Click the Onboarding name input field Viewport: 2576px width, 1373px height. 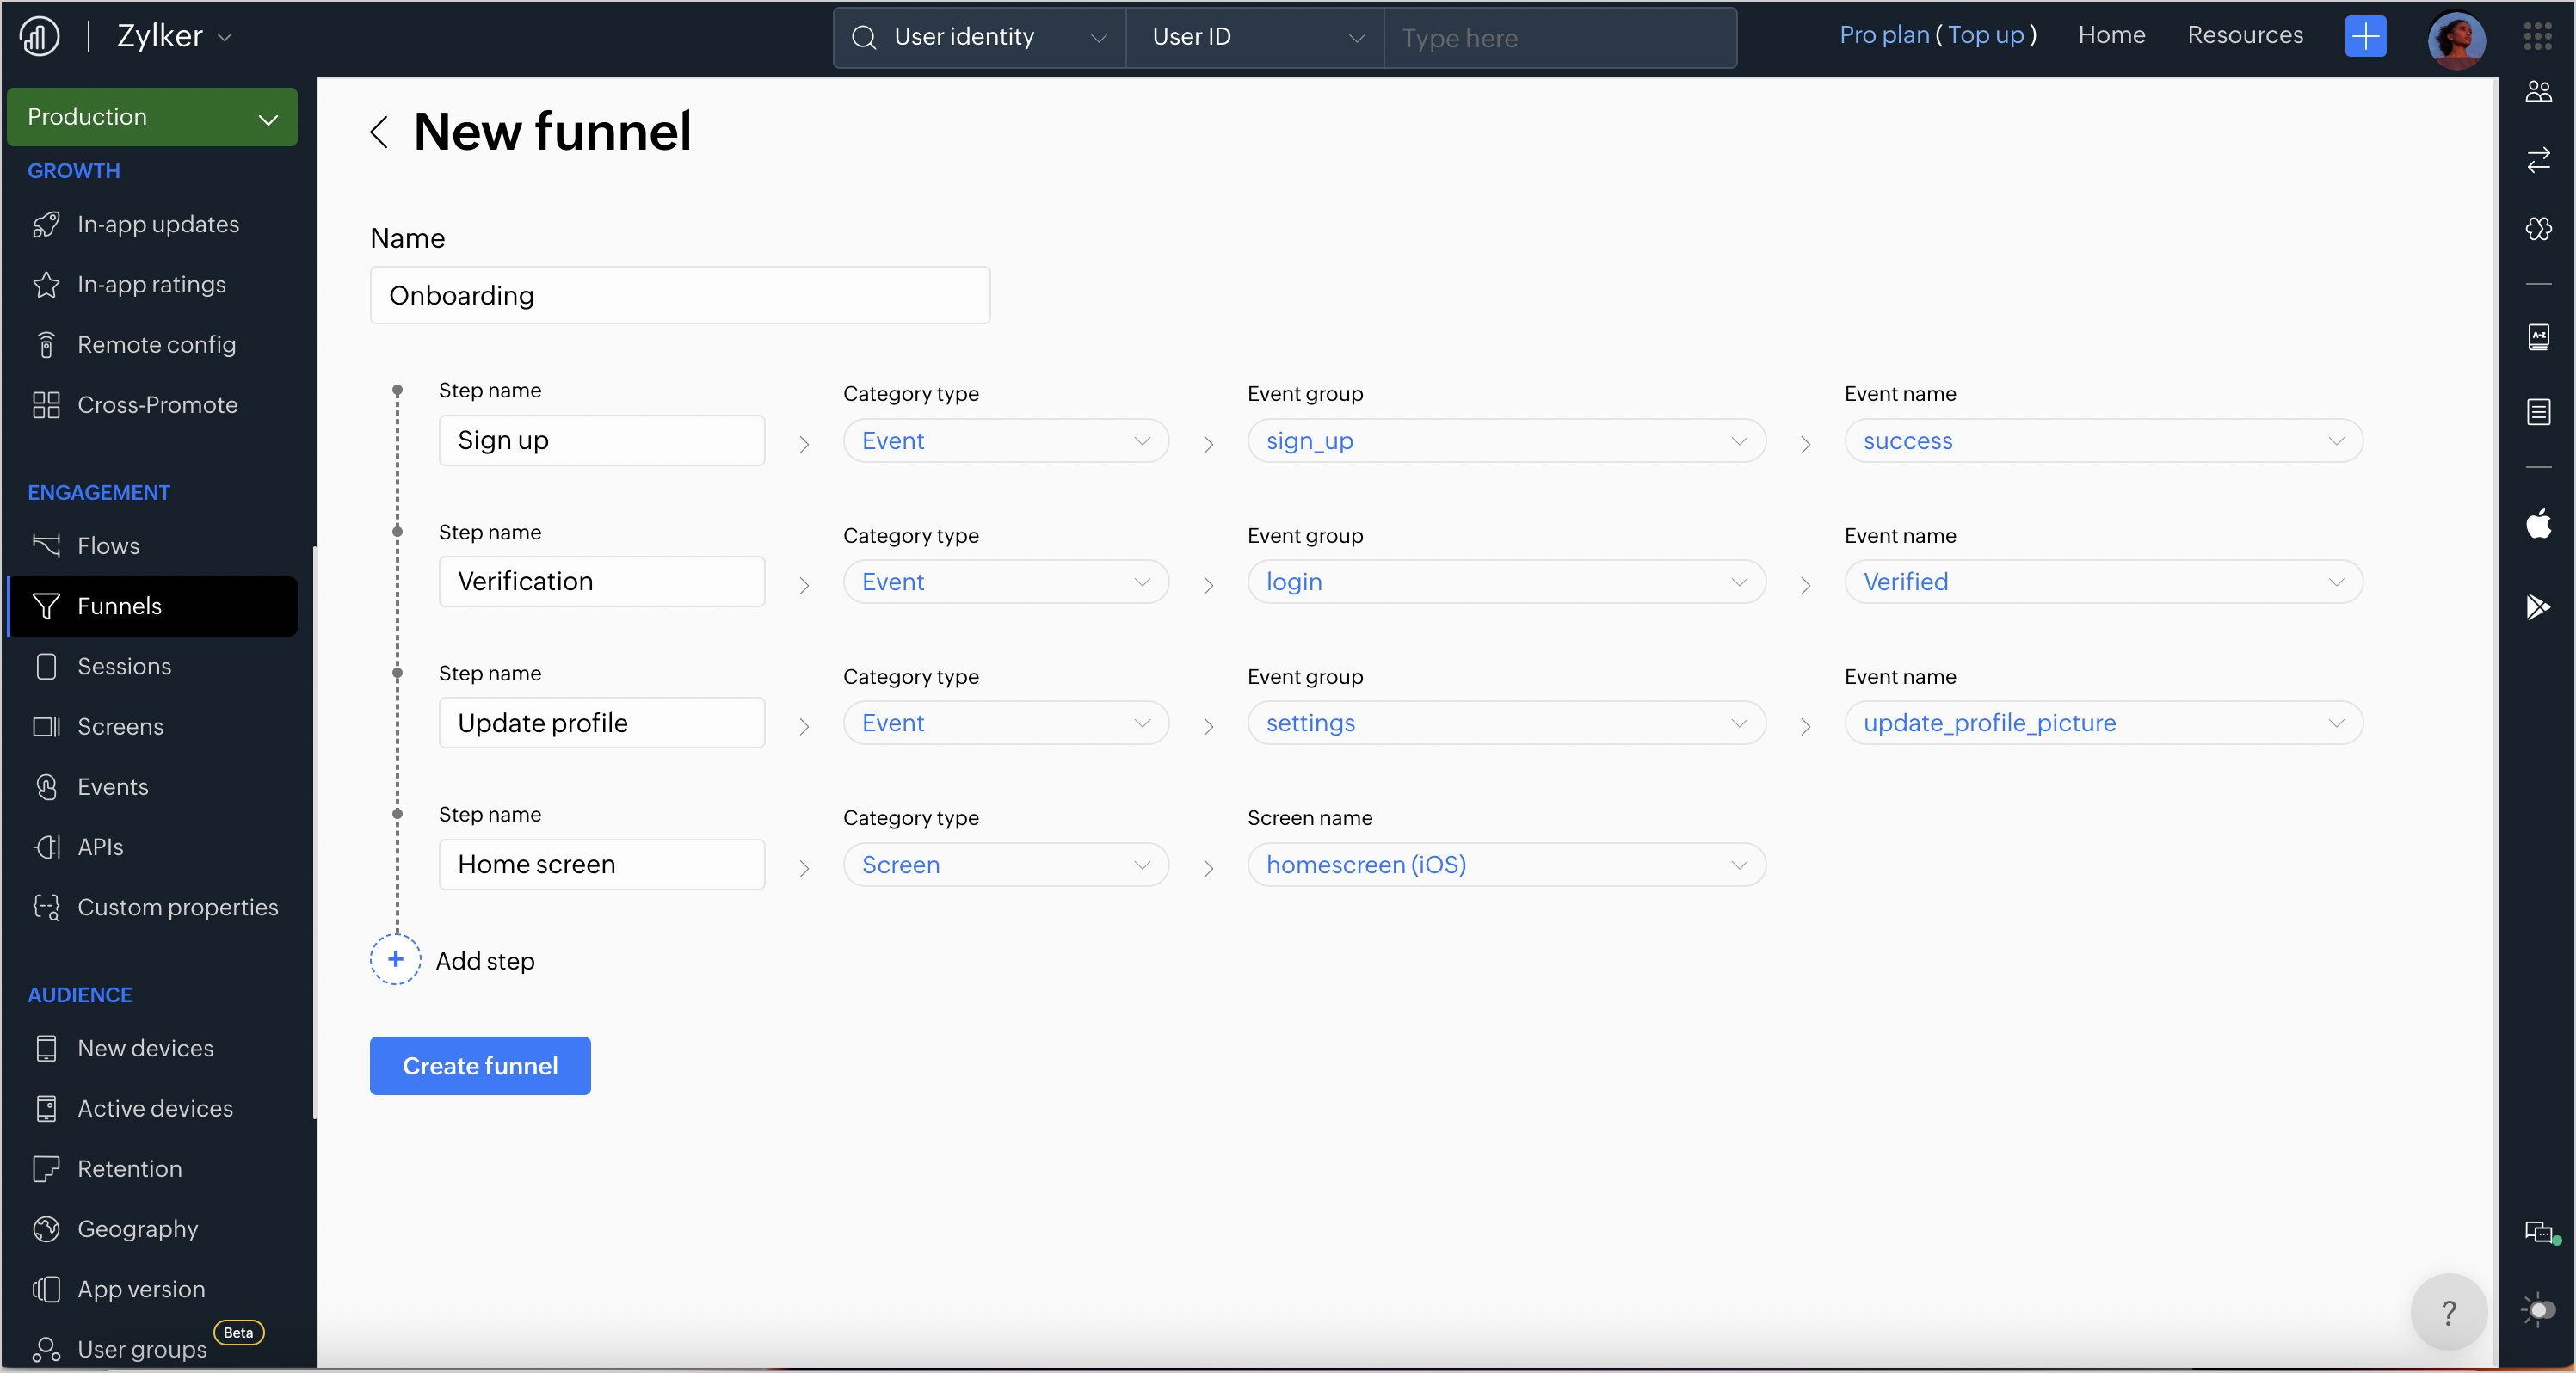pos(680,295)
